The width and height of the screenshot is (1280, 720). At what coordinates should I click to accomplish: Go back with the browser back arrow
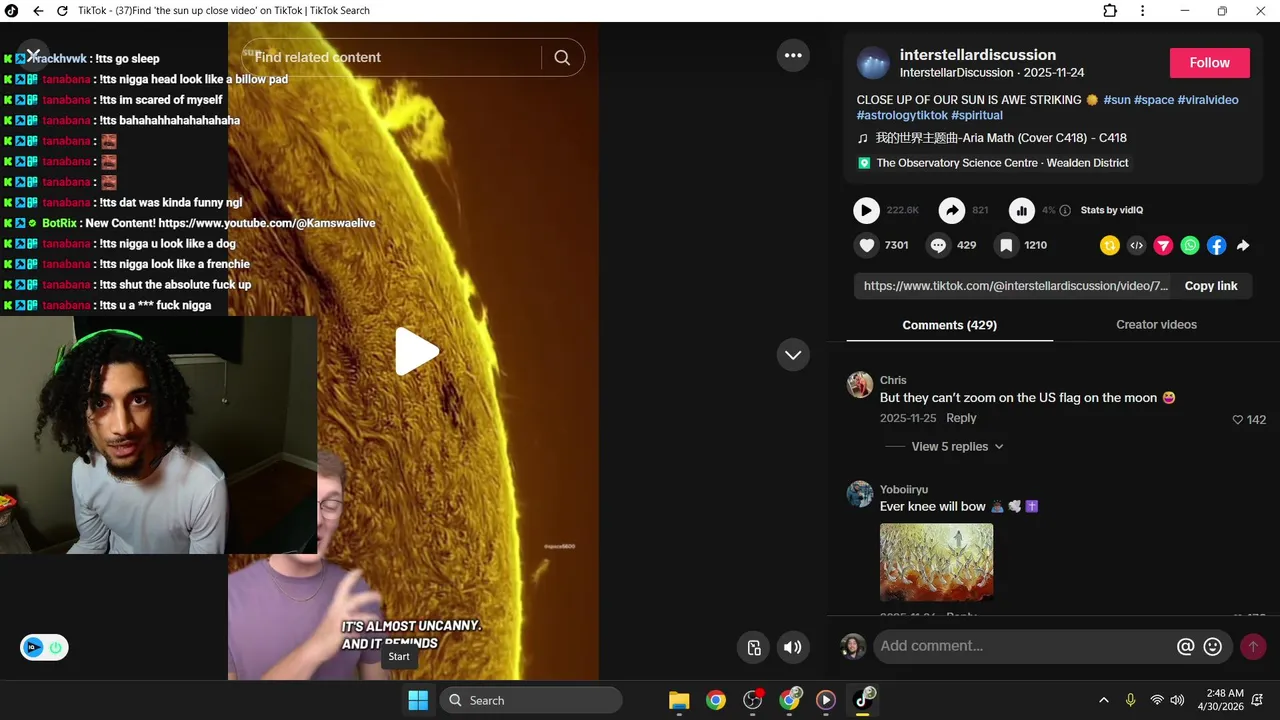[x=38, y=11]
